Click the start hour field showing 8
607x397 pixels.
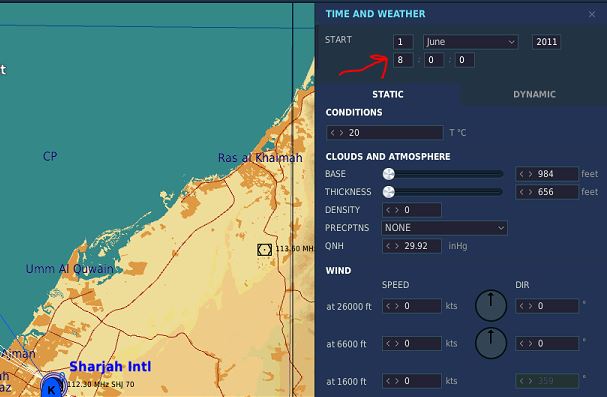tap(403, 60)
